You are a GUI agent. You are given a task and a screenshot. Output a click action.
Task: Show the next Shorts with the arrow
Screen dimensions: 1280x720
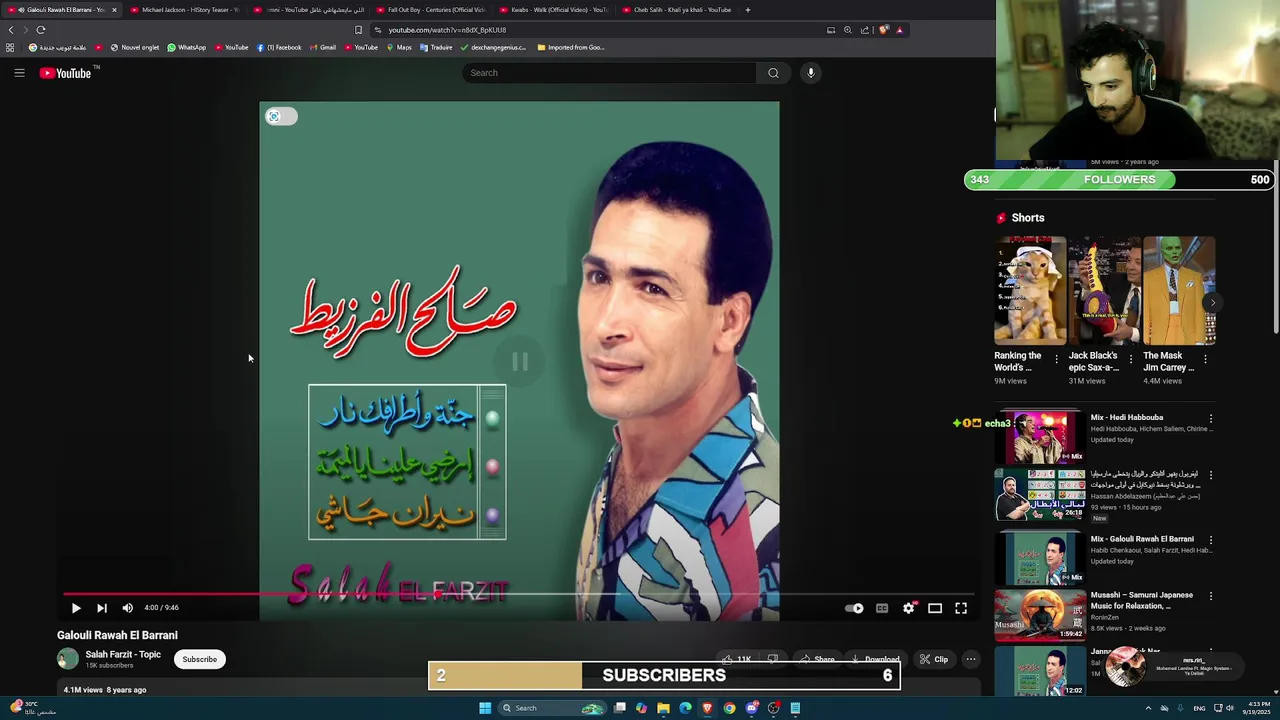[1213, 302]
